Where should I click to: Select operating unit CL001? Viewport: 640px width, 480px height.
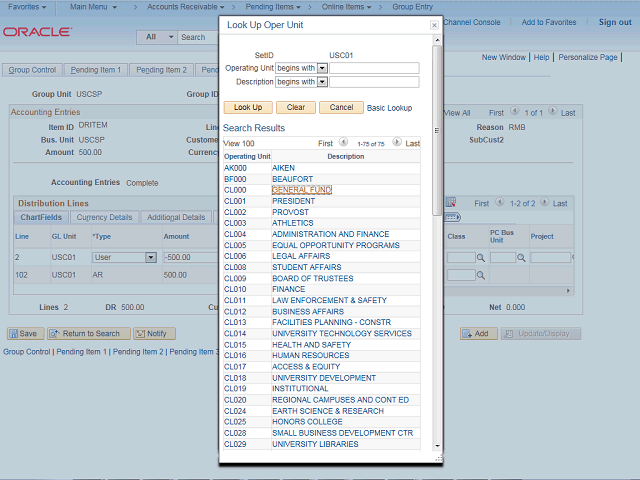tap(235, 201)
